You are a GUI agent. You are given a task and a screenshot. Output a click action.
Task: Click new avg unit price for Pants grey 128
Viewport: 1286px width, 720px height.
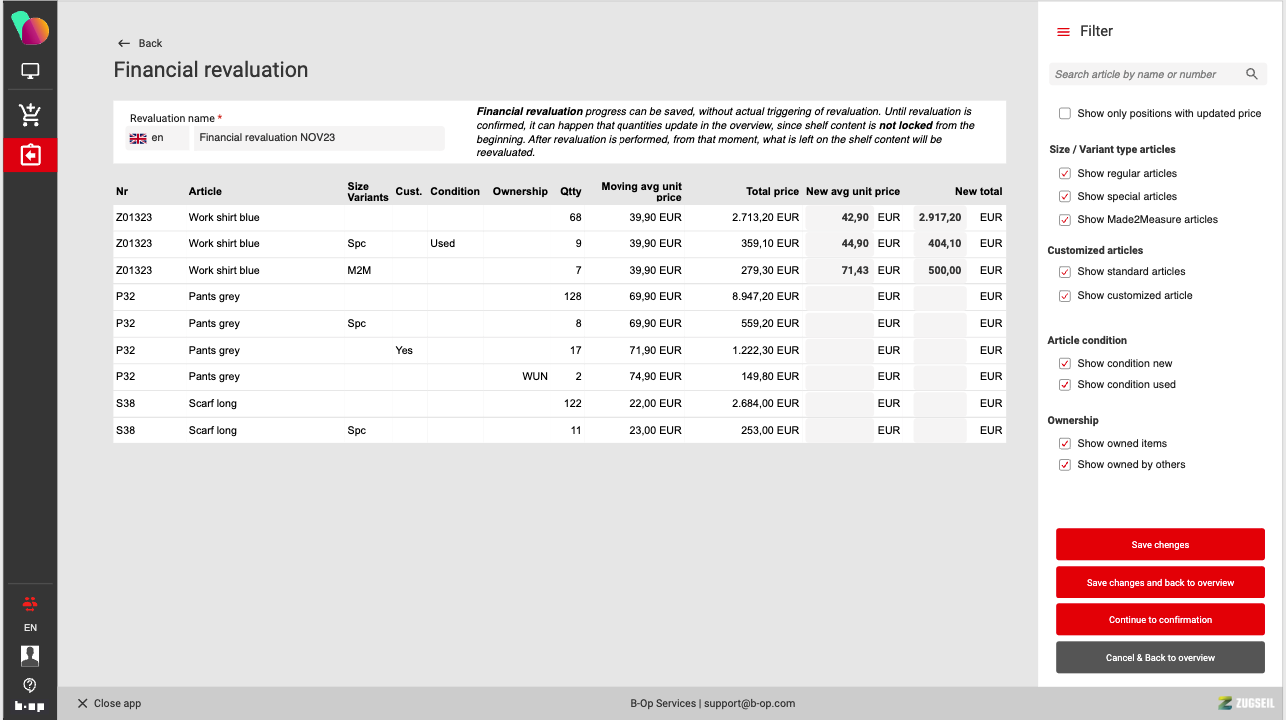coord(838,297)
